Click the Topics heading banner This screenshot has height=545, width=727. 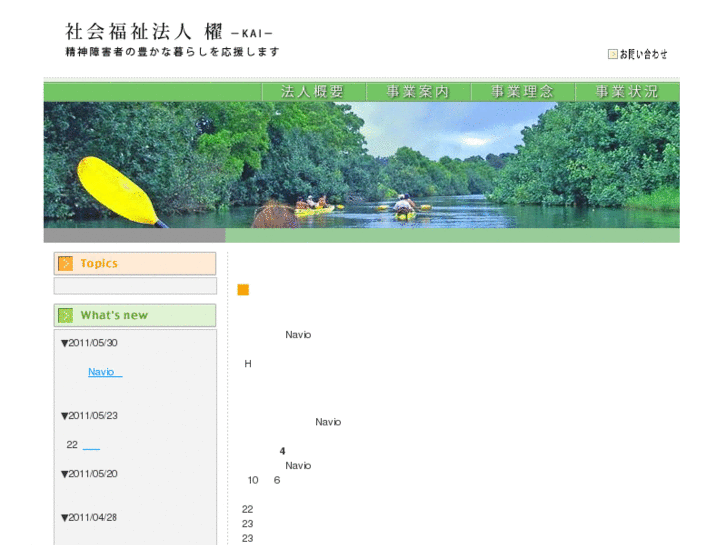(x=135, y=263)
